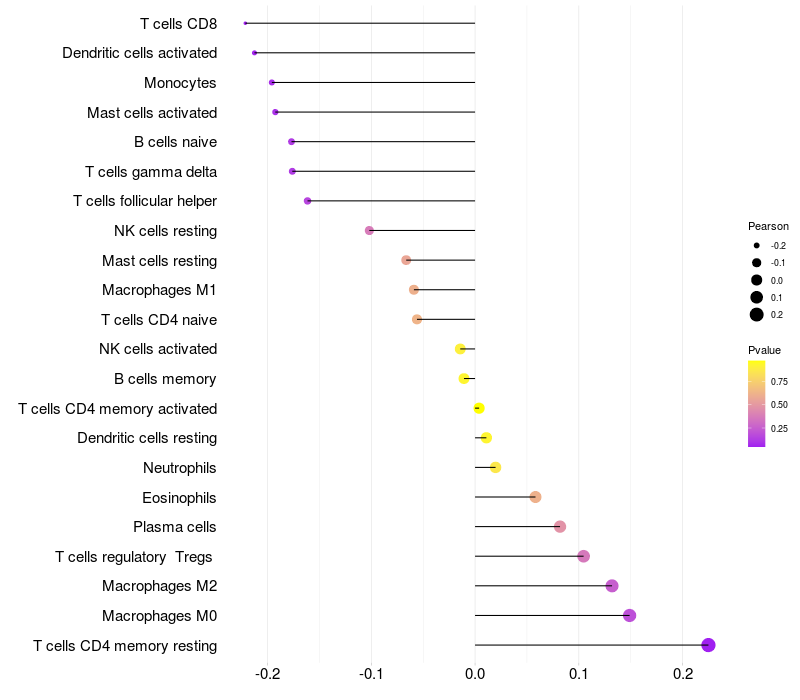This screenshot has width=800, height=700.
Task: Click the Neutrophils yellow data point
Action: (x=495, y=467)
